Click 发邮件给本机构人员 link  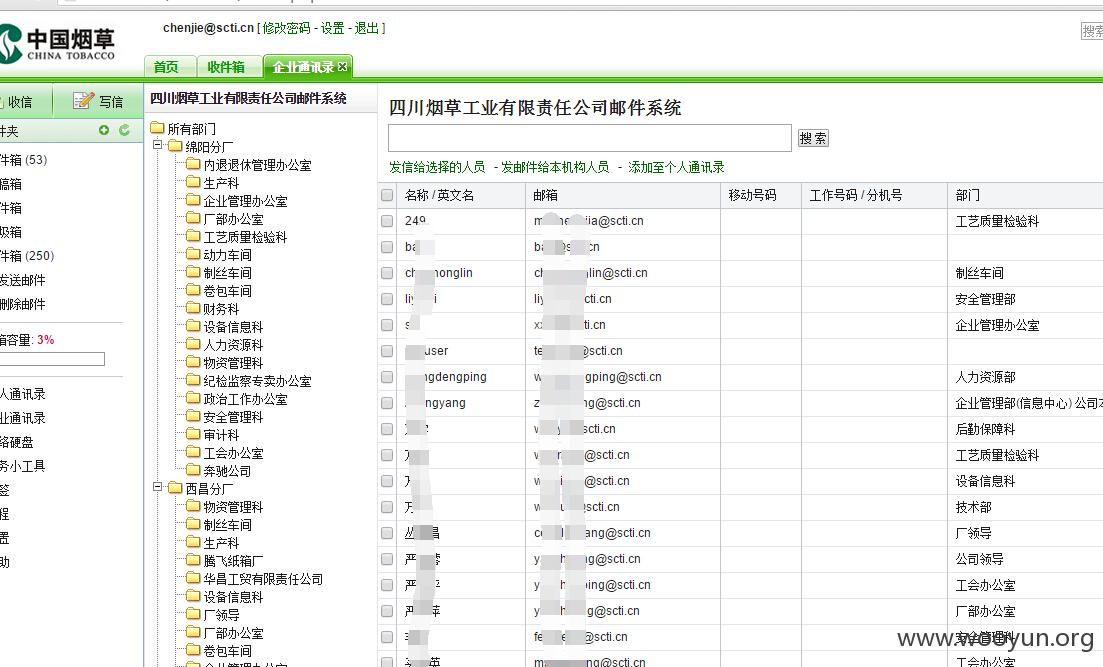pyautogui.click(x=555, y=167)
